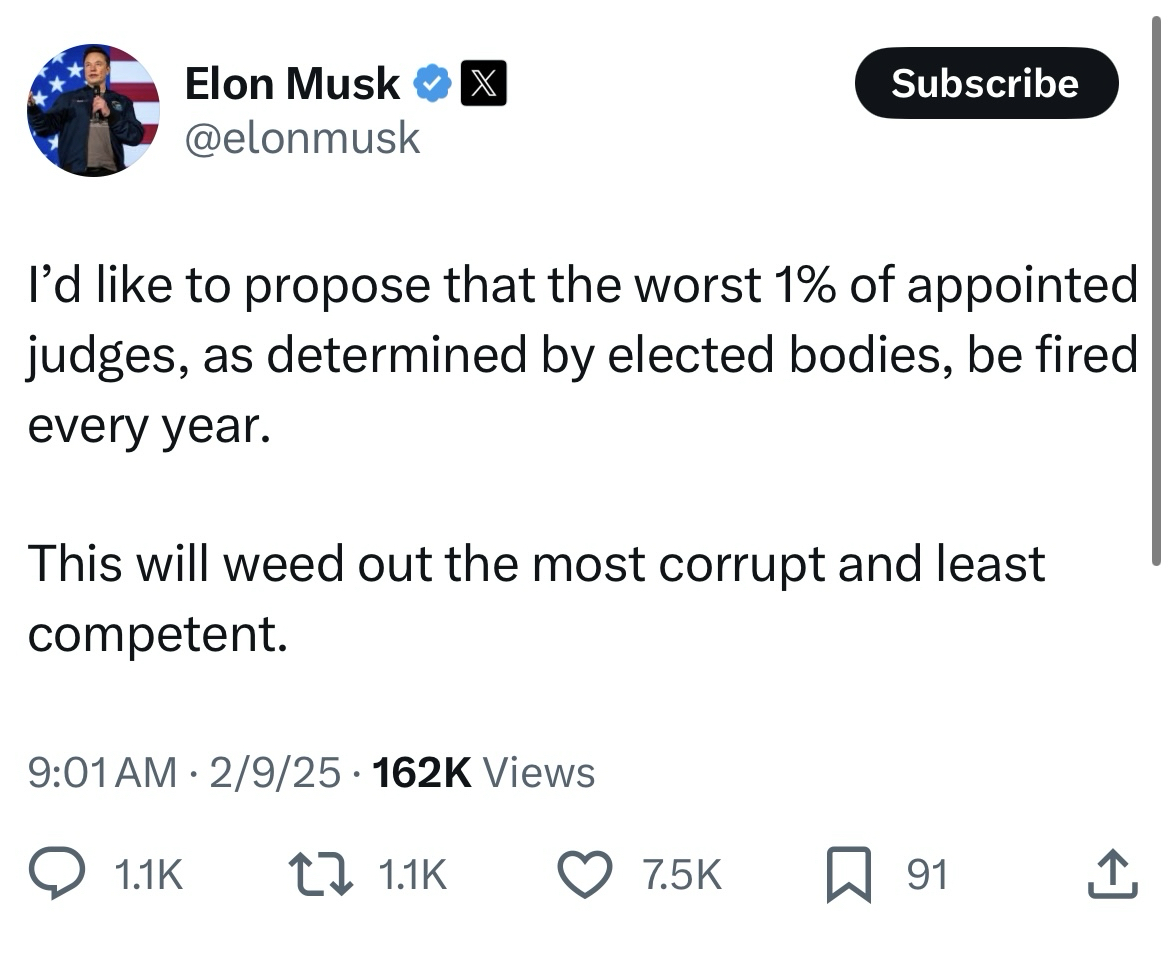Click the Elon Musk display name
1170x962 pixels.
pos(292,84)
